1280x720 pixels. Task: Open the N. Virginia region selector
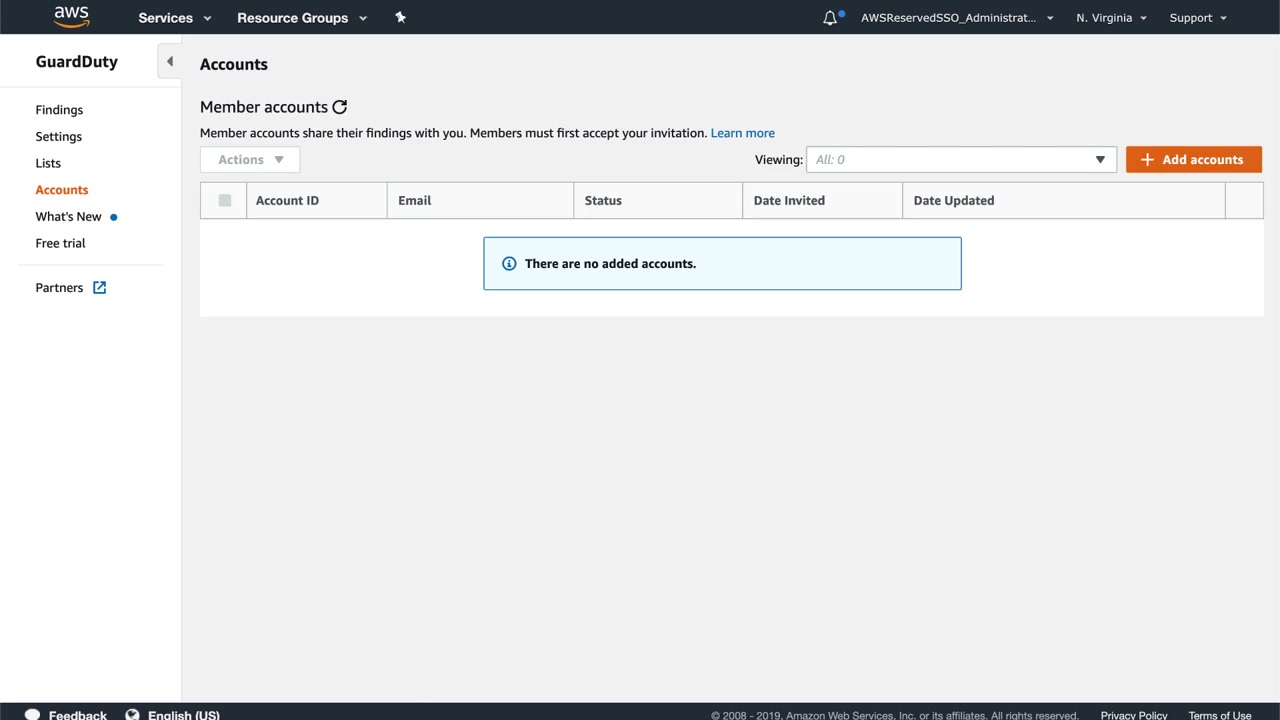coord(1111,18)
